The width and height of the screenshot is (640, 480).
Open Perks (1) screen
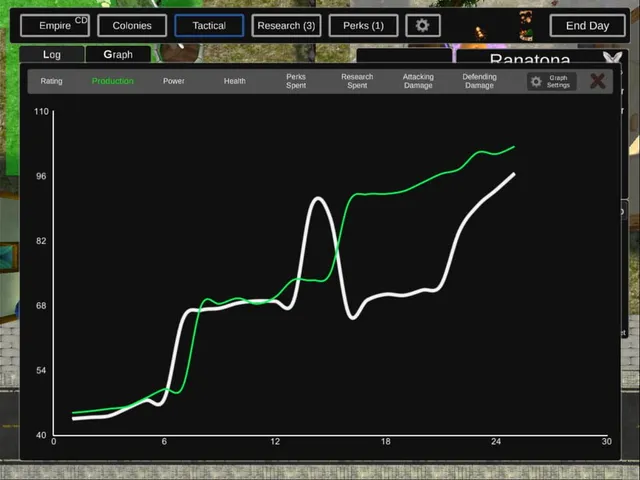pos(363,26)
